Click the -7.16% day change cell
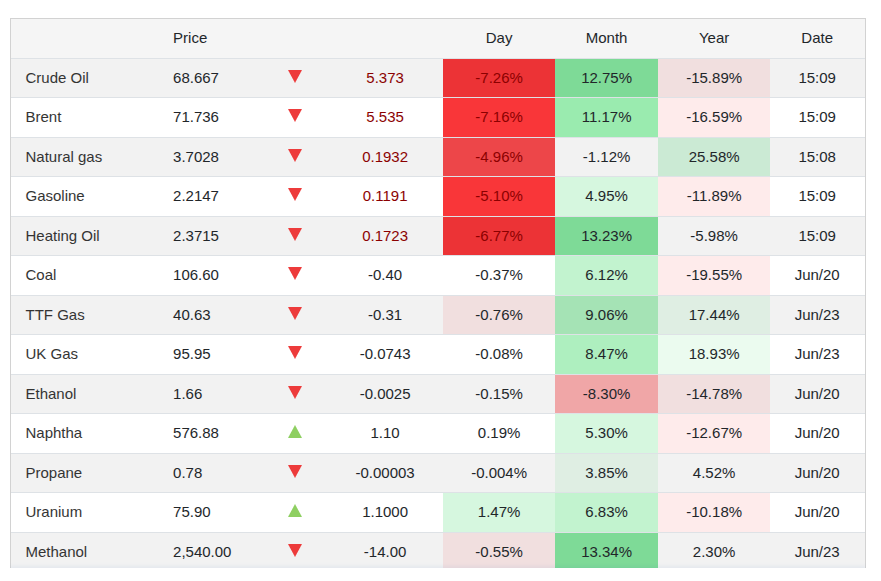This screenshot has width=881, height=581. pos(499,117)
